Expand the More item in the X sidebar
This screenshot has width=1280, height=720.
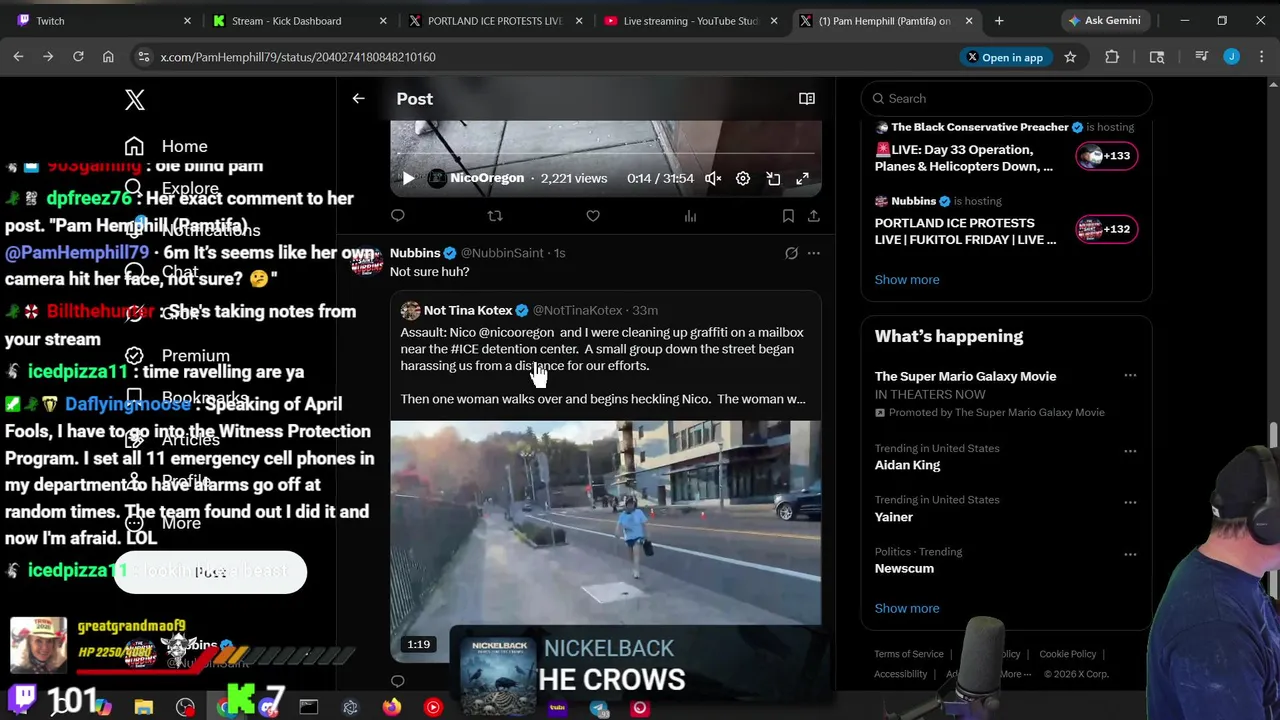click(163, 523)
